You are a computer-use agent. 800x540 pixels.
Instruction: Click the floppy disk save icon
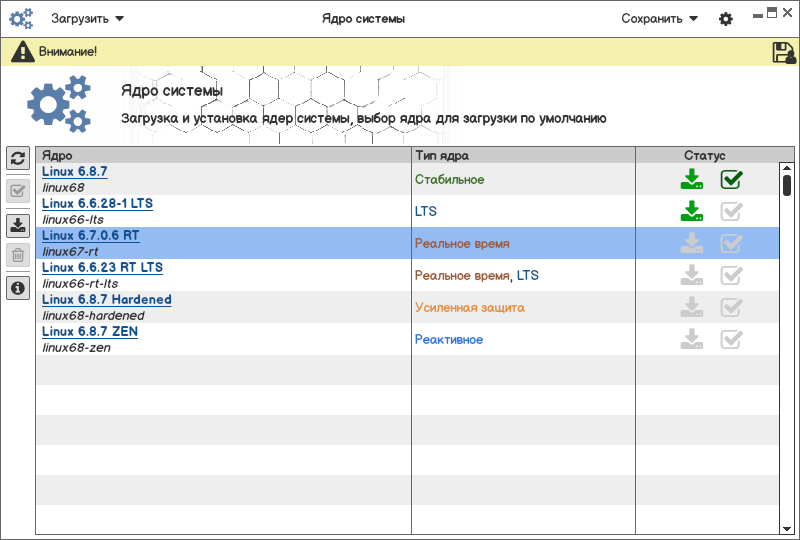tap(783, 52)
